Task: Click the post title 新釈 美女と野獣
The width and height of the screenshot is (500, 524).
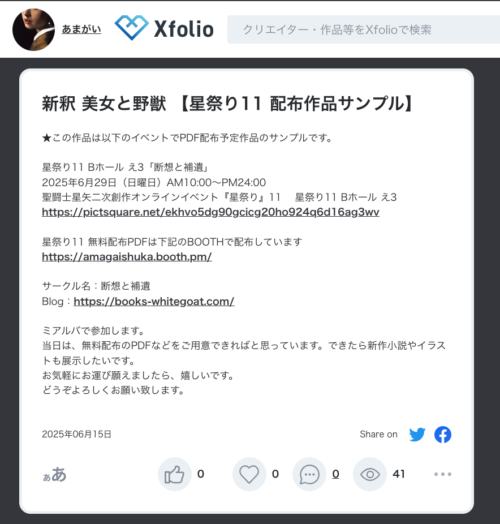Action: pos(104,103)
